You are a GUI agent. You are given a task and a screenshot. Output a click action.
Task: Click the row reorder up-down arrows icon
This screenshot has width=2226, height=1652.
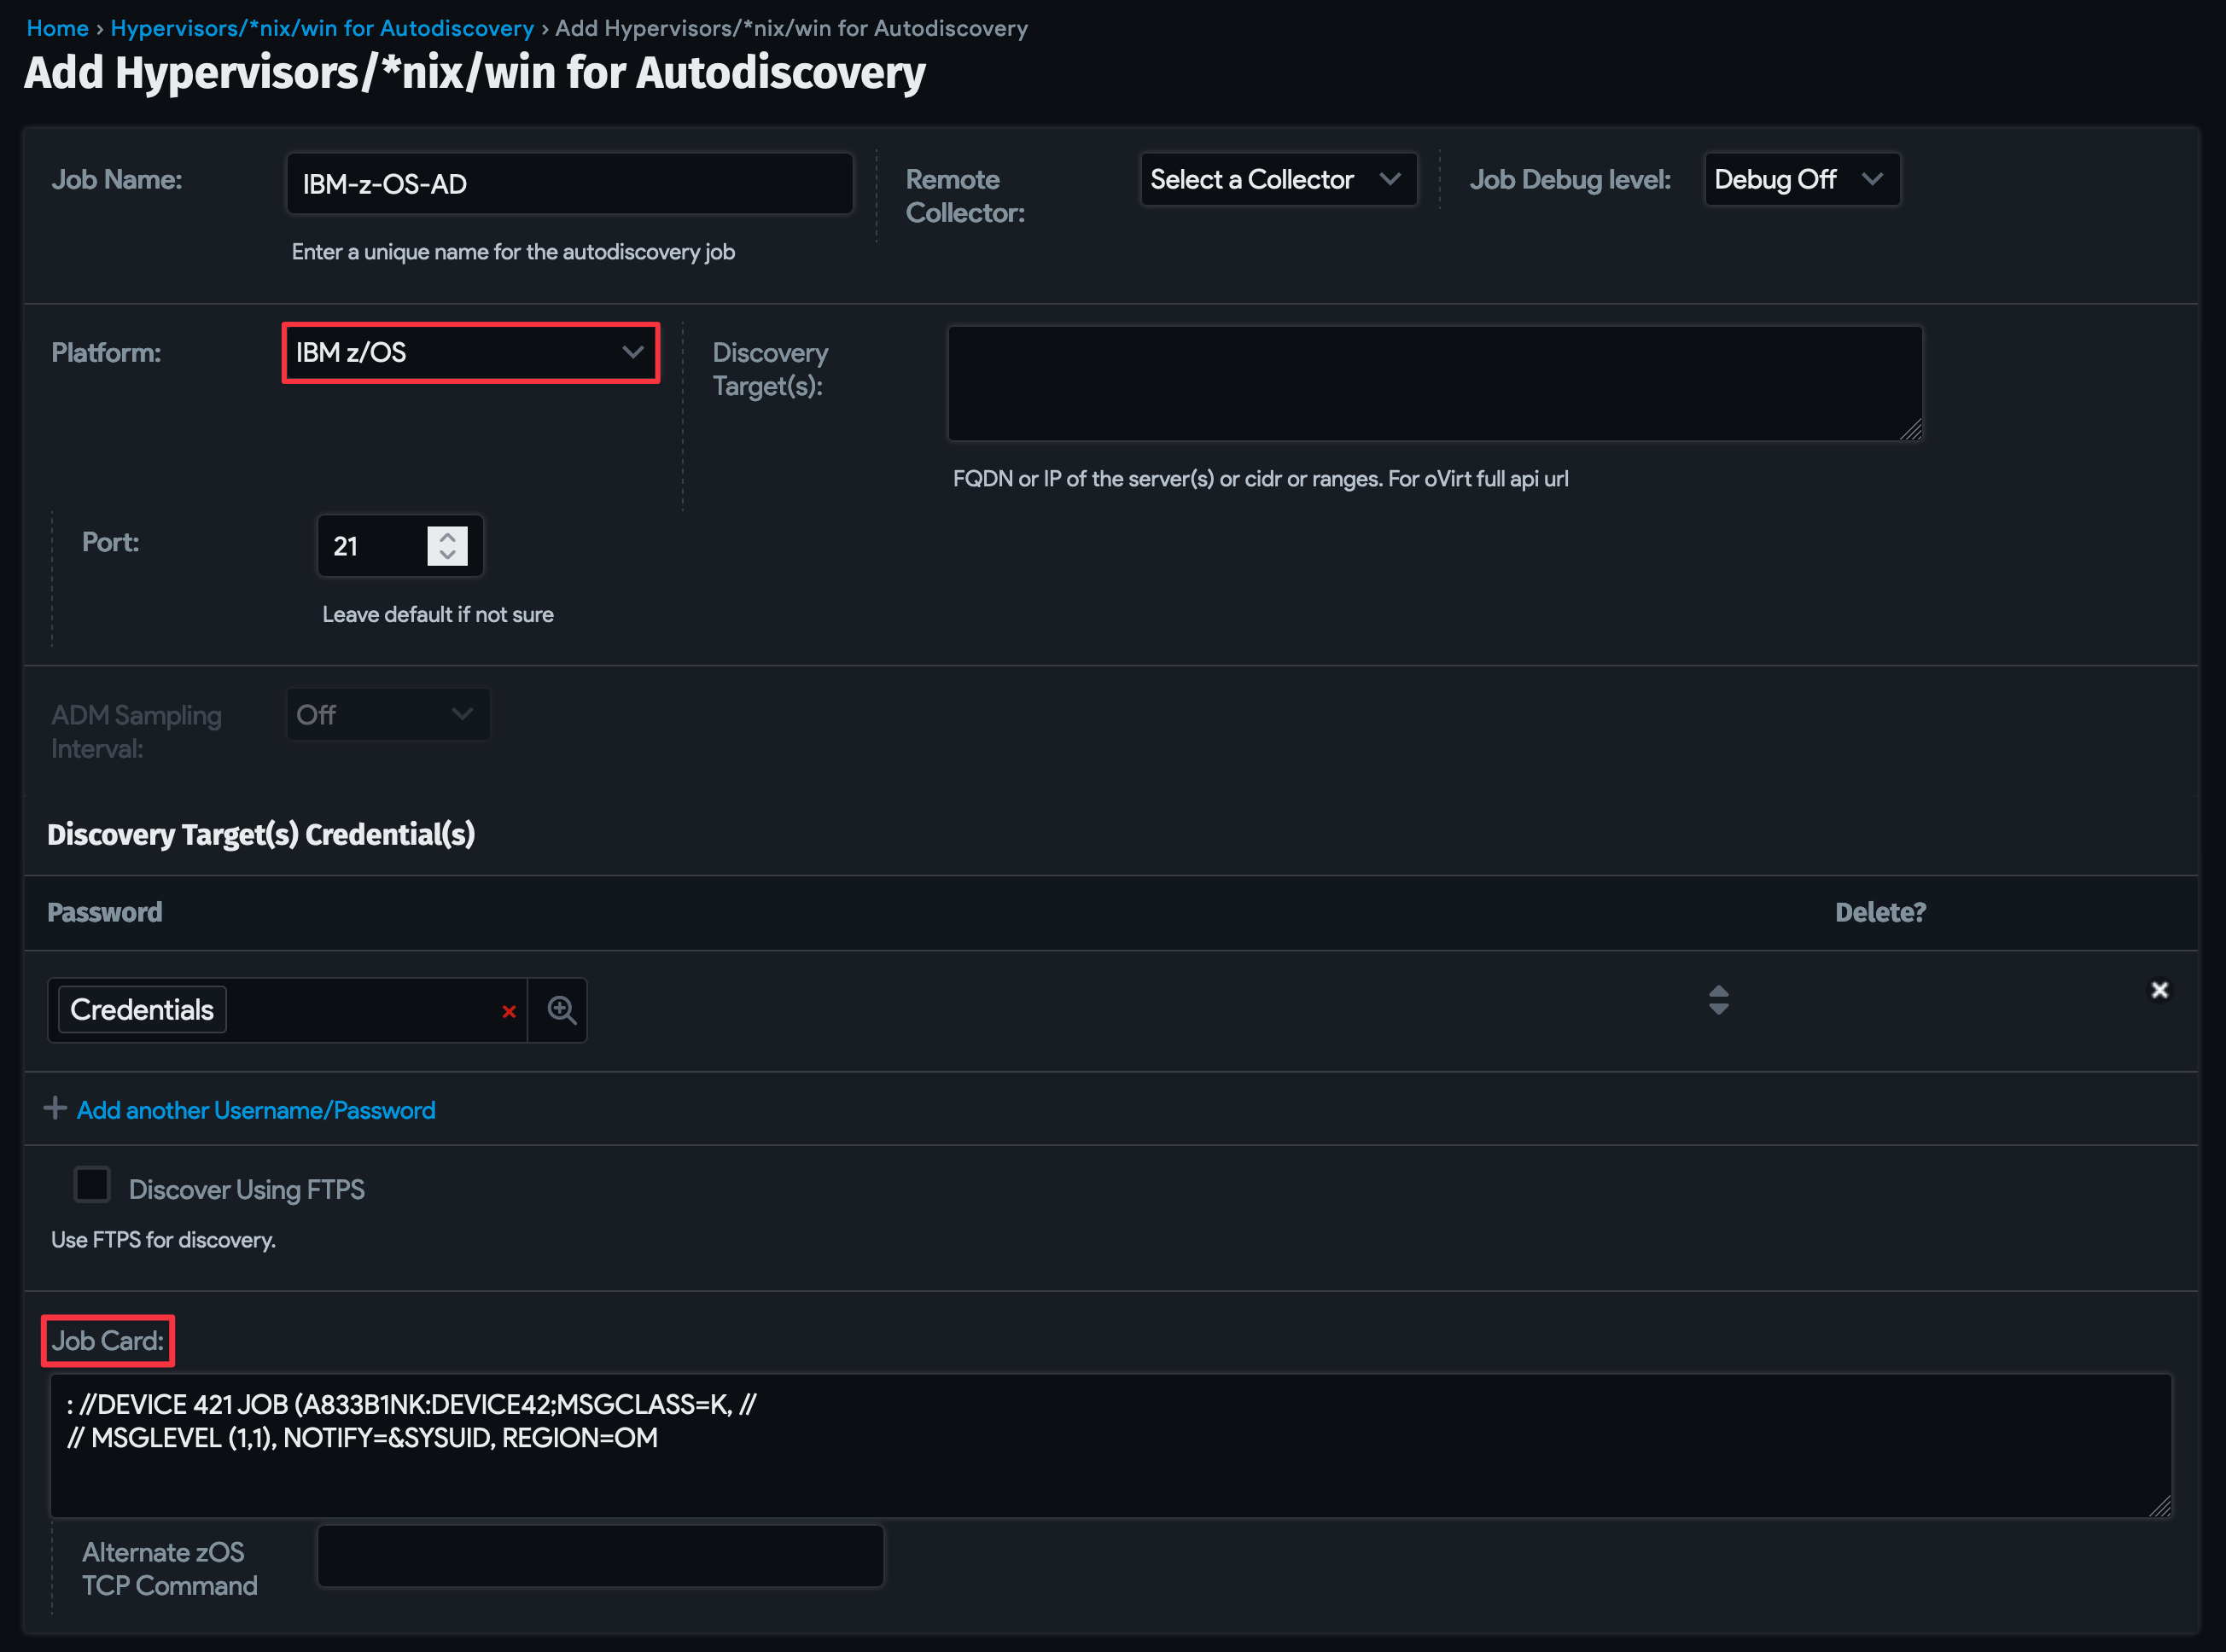point(1718,1000)
